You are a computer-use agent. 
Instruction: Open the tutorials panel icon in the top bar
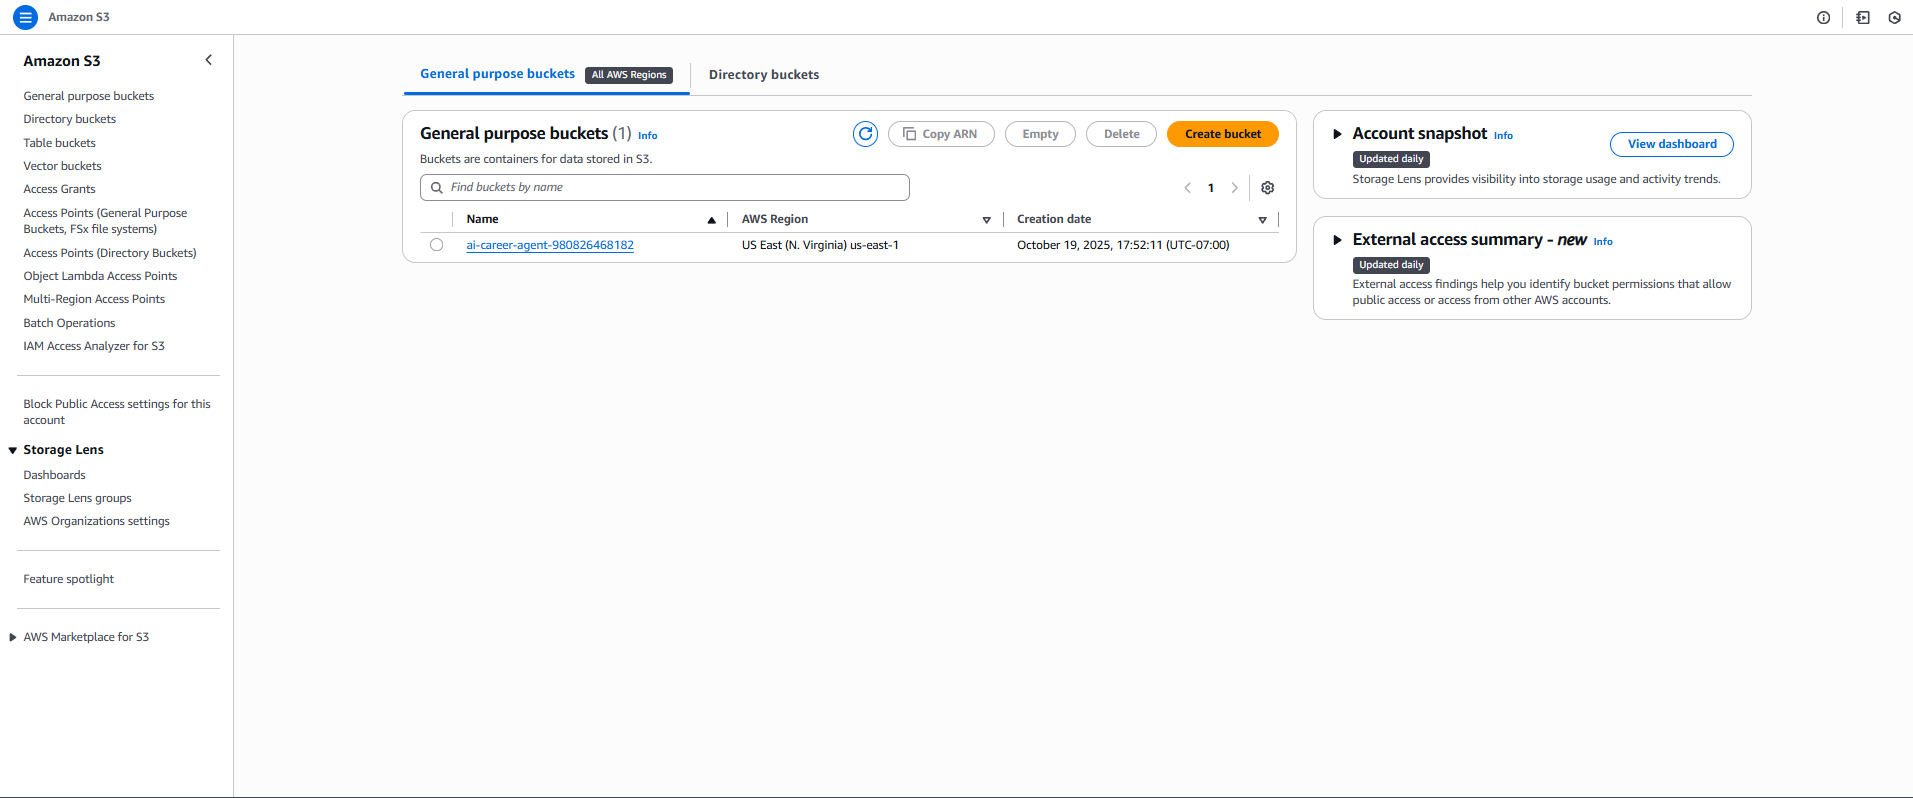(1862, 17)
